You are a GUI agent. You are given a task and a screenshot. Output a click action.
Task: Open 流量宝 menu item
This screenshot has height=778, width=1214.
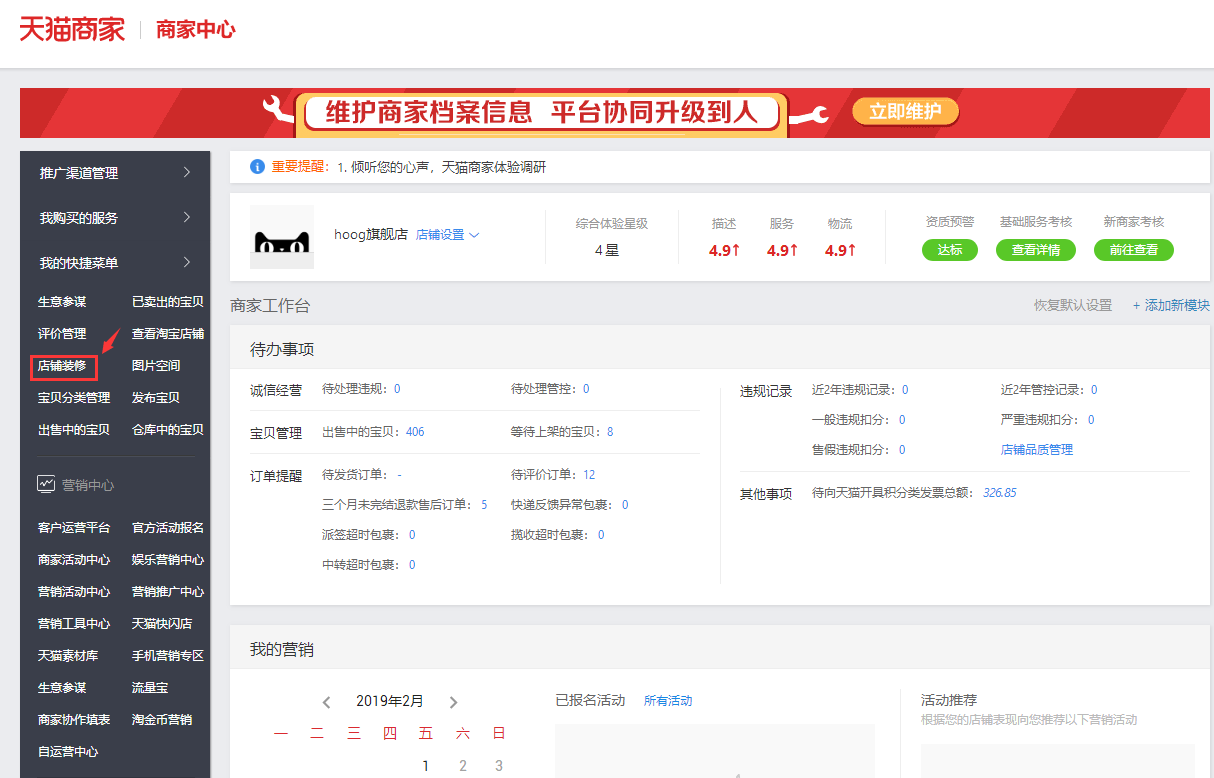(x=150, y=688)
